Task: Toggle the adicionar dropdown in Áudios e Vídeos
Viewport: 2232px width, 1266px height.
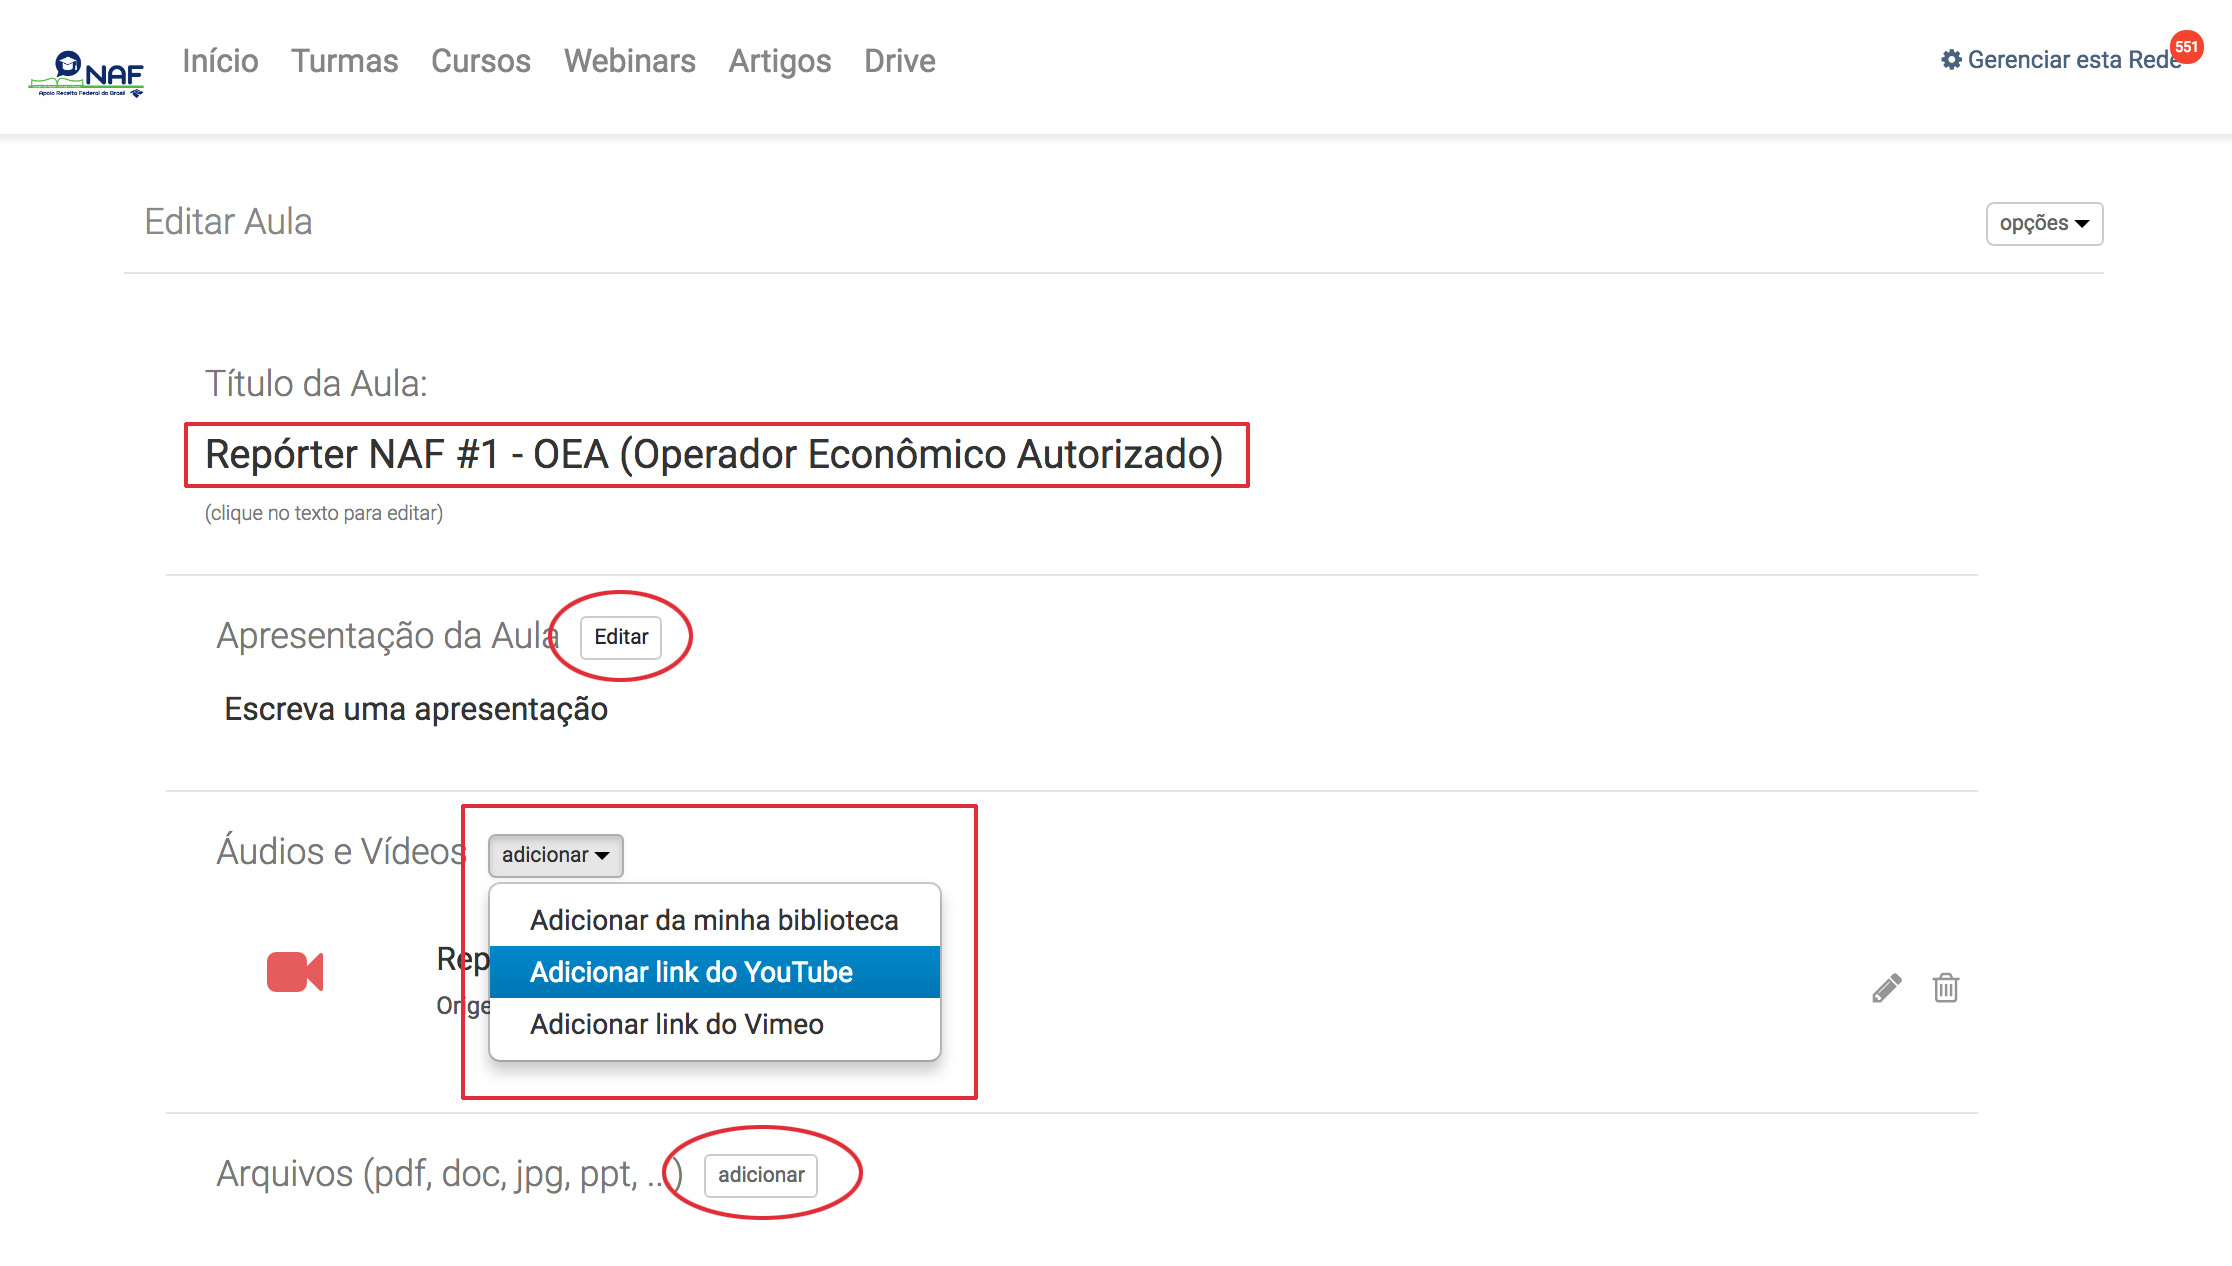Action: tap(555, 855)
